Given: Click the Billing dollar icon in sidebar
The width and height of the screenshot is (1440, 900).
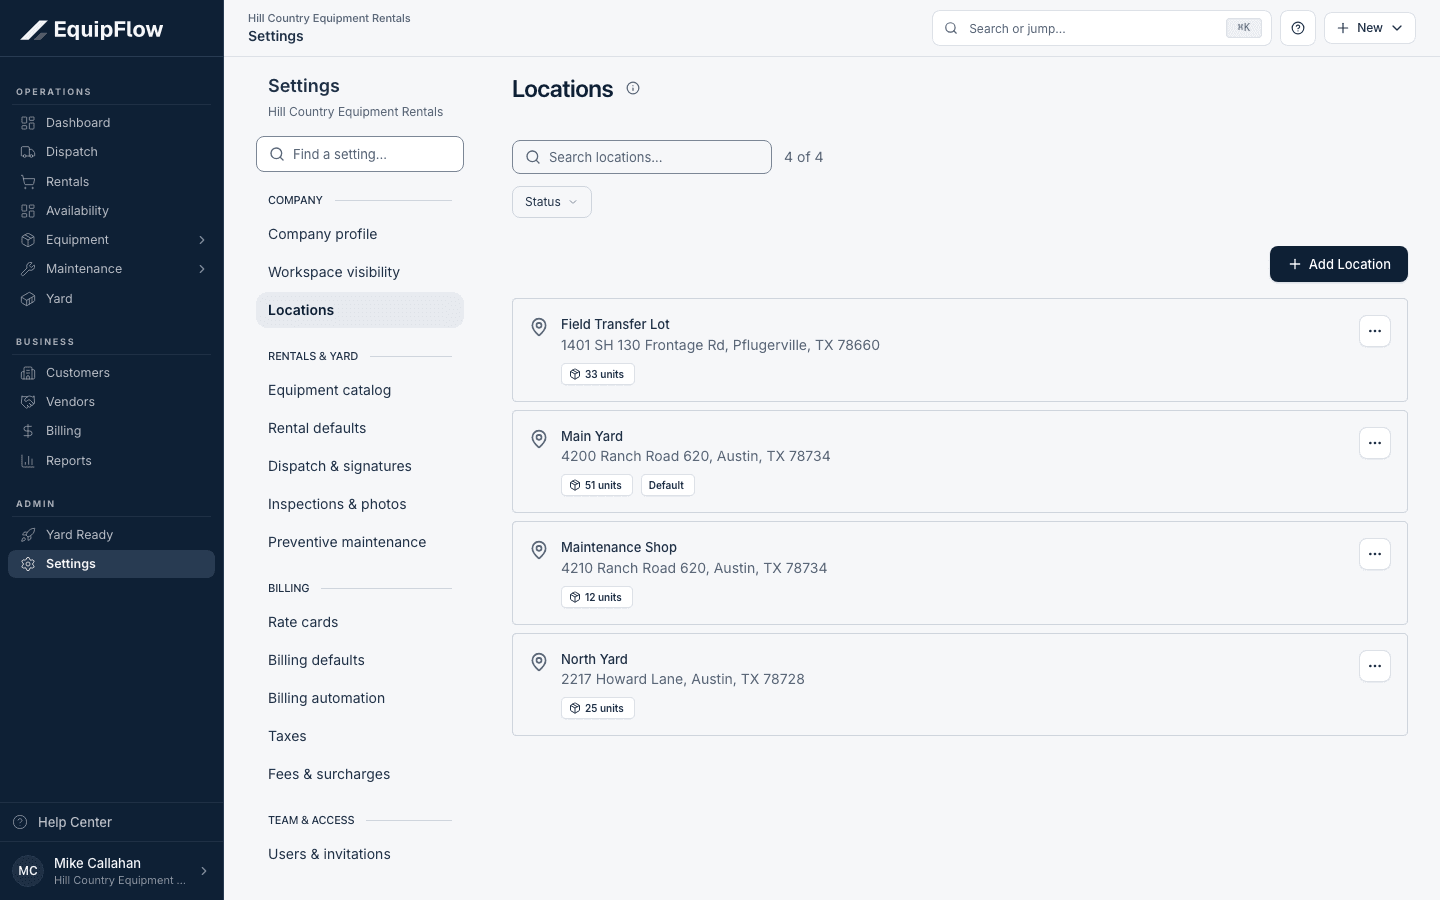Looking at the screenshot, I should point(28,431).
